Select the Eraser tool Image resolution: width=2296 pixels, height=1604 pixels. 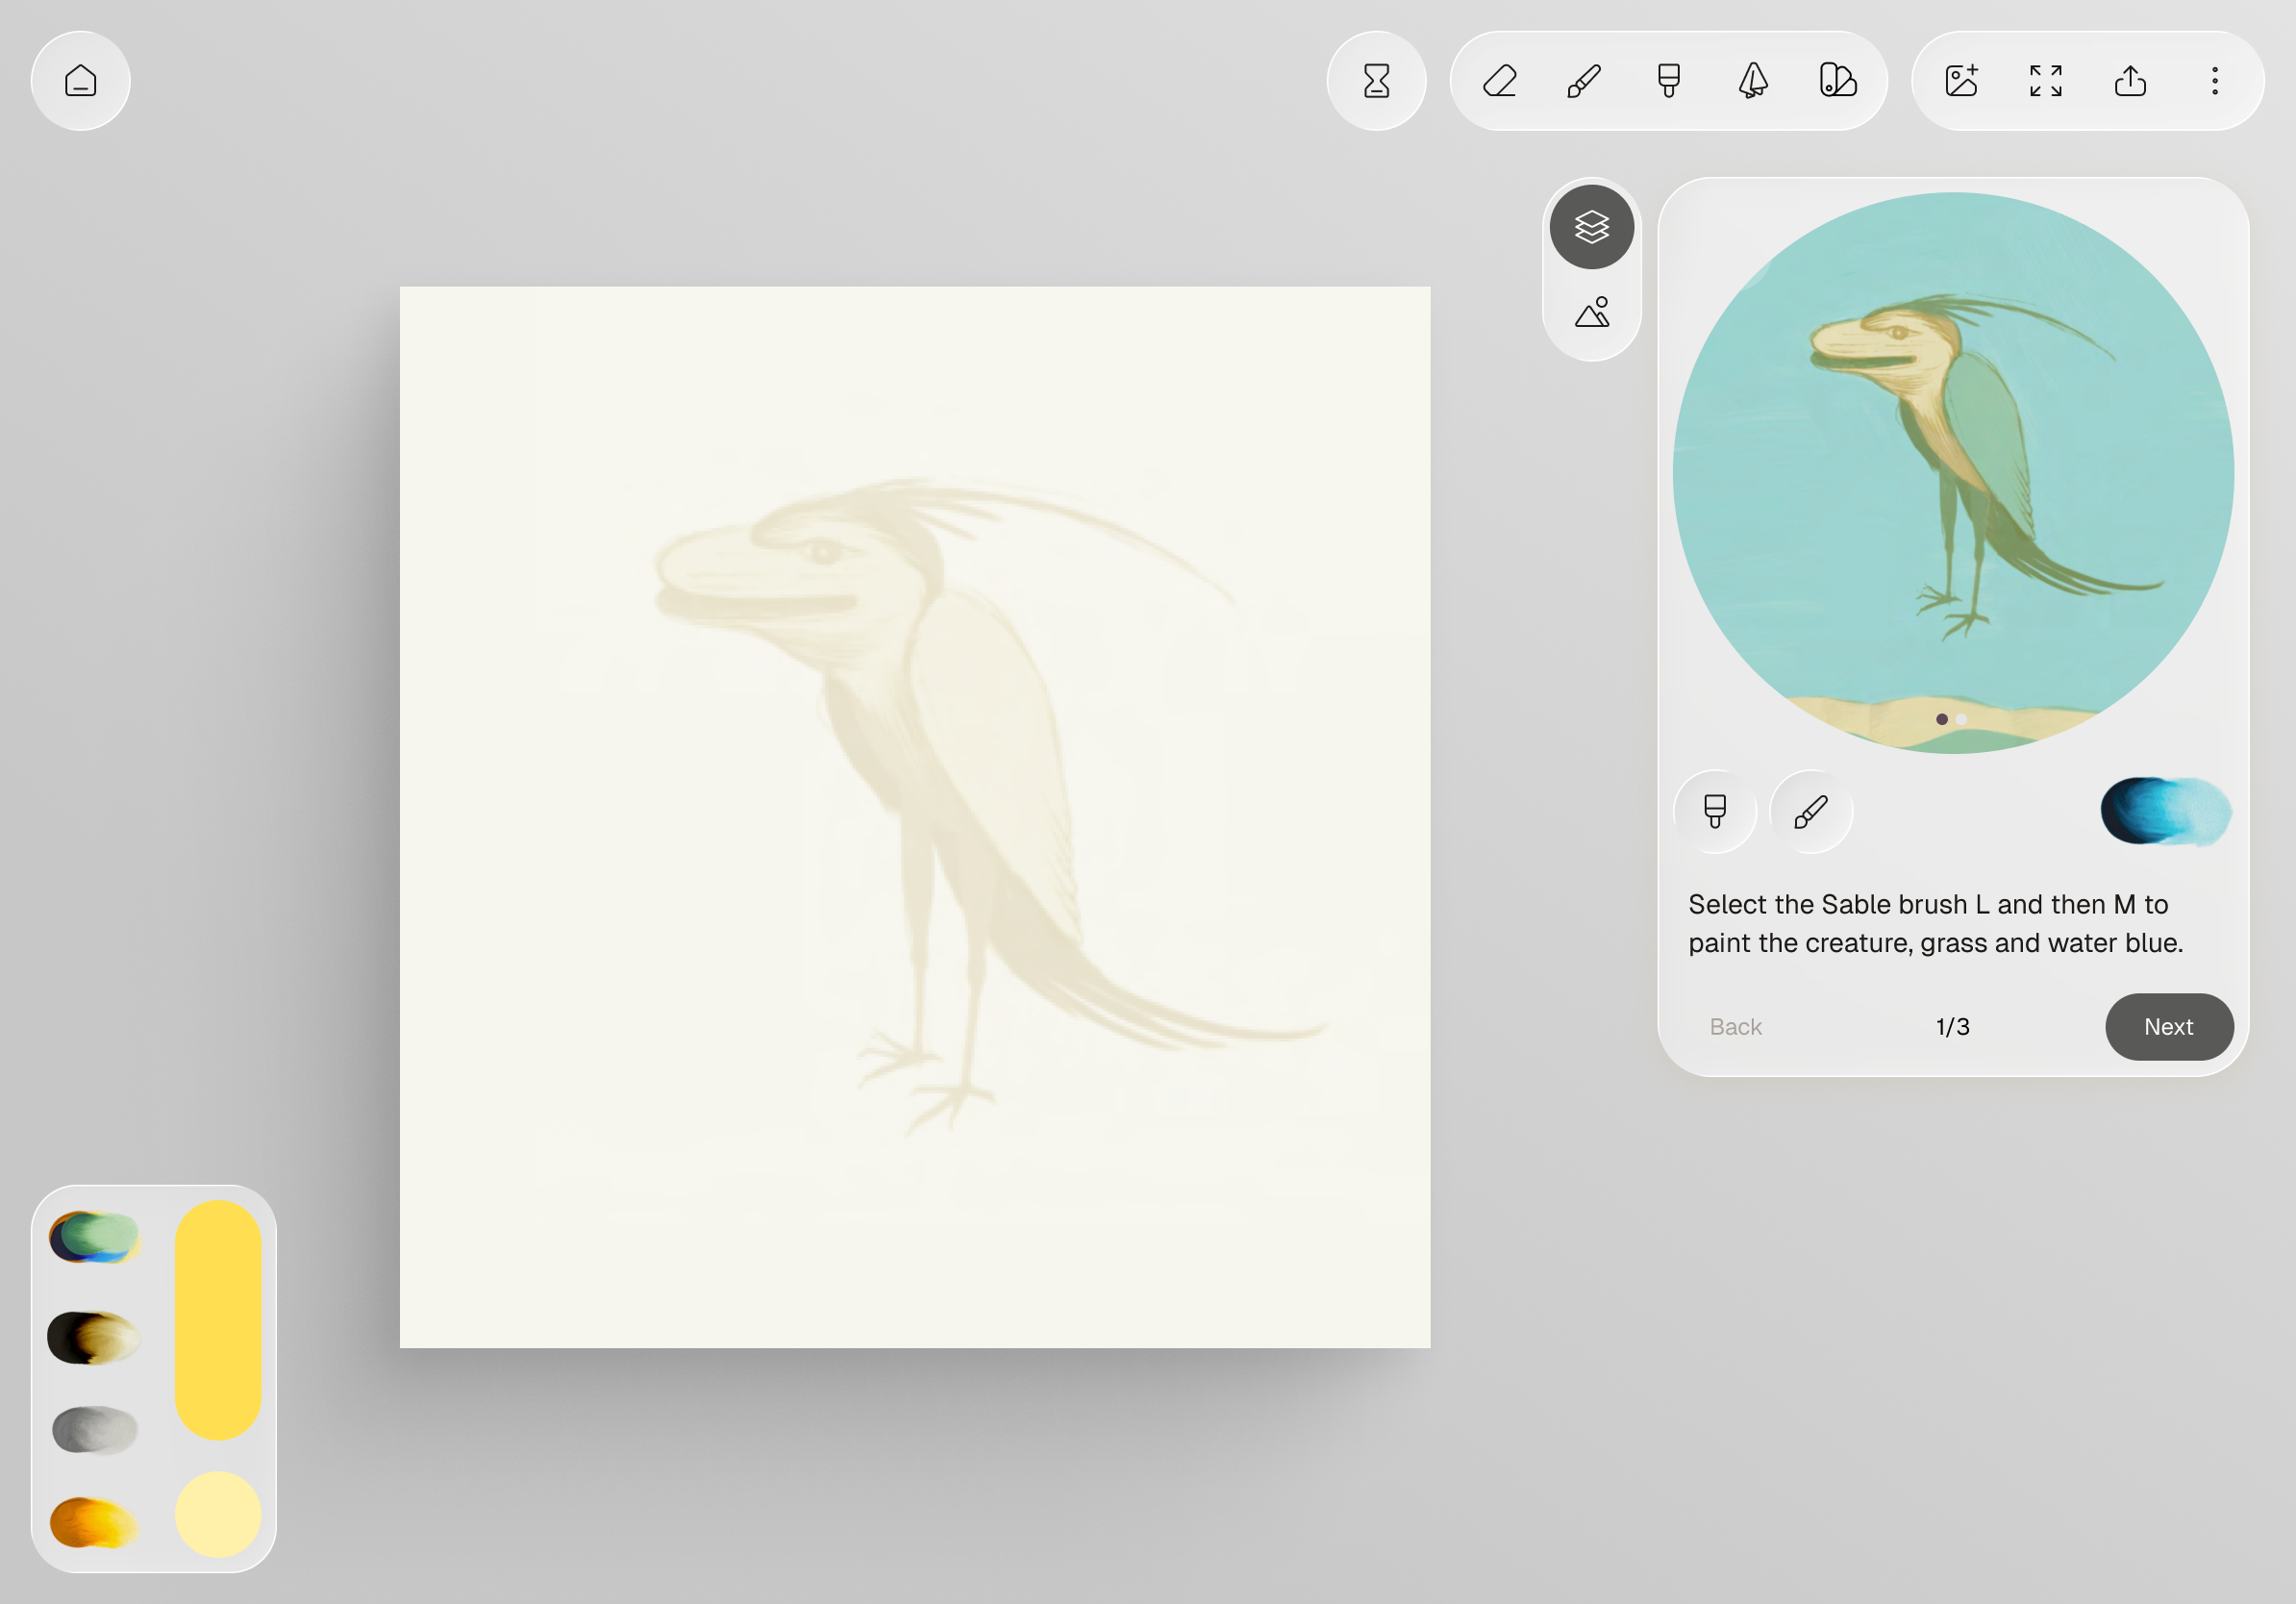1500,81
